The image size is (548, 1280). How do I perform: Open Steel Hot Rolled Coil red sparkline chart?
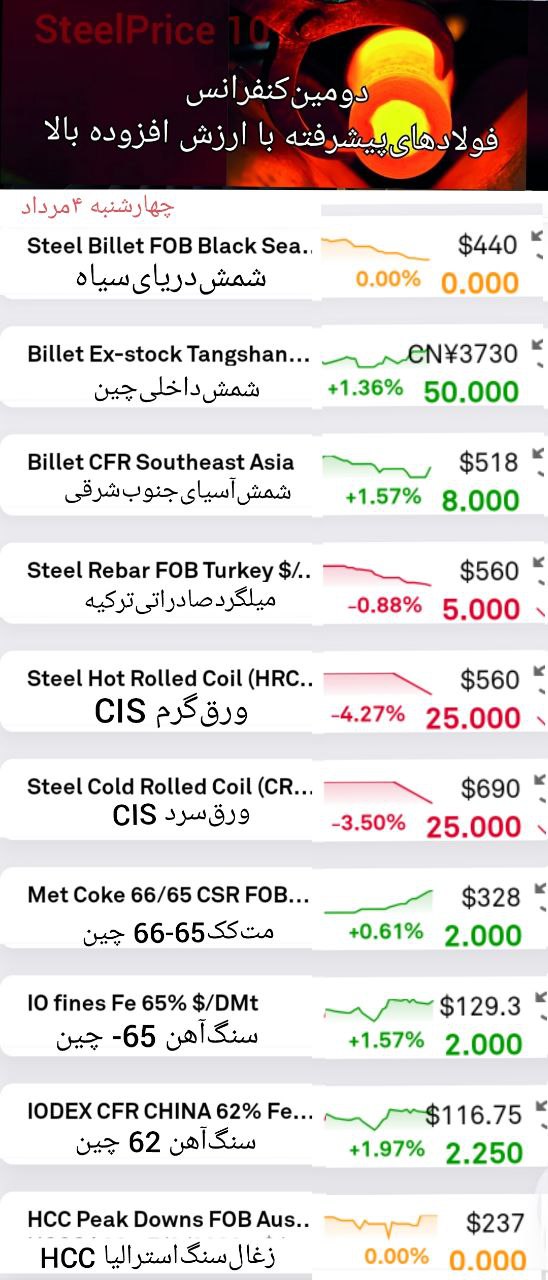(x=376, y=681)
